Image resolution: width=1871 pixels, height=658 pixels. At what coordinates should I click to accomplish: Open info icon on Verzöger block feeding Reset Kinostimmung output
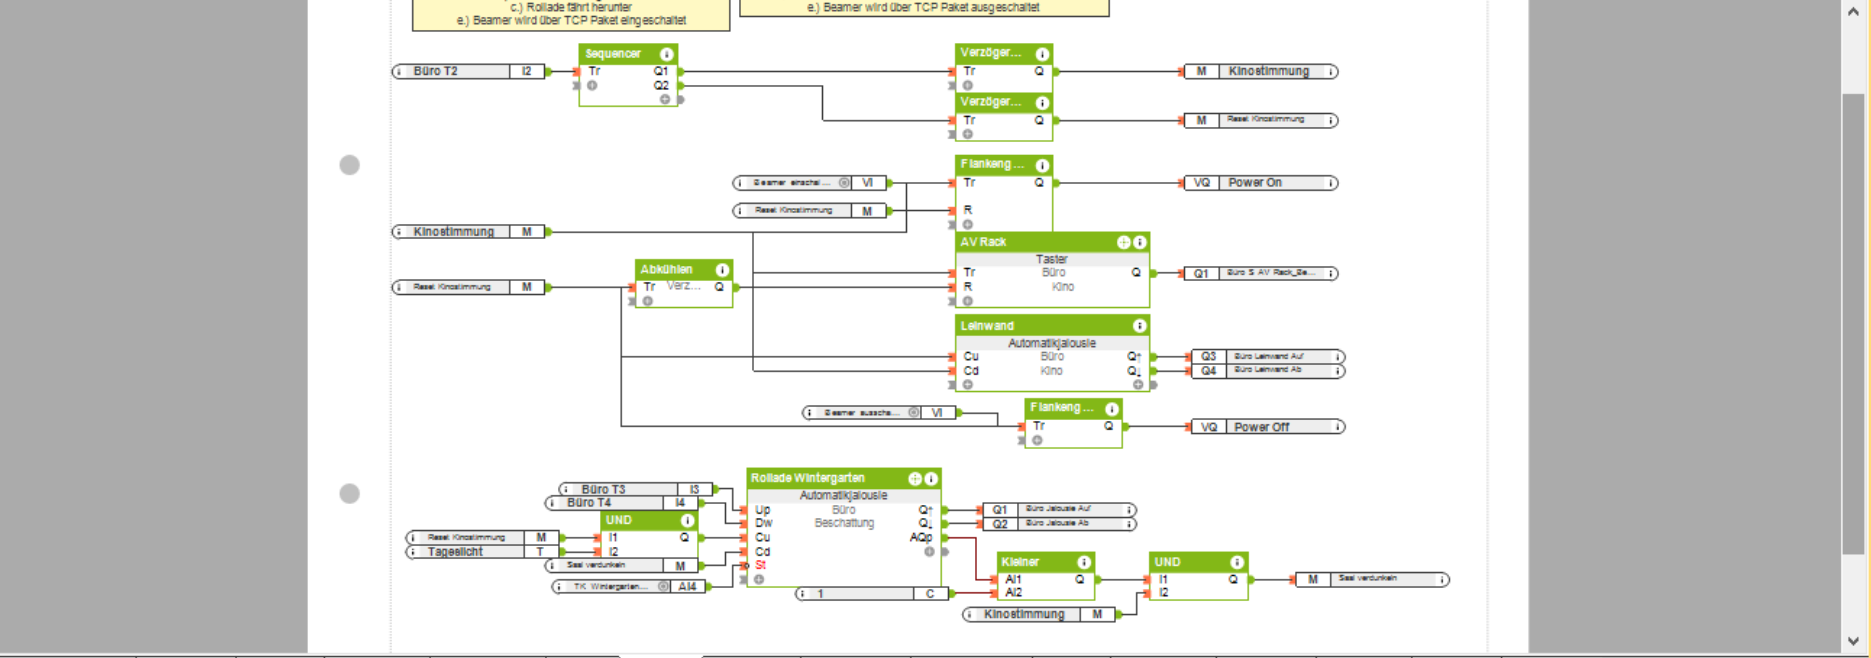[x=1042, y=103]
